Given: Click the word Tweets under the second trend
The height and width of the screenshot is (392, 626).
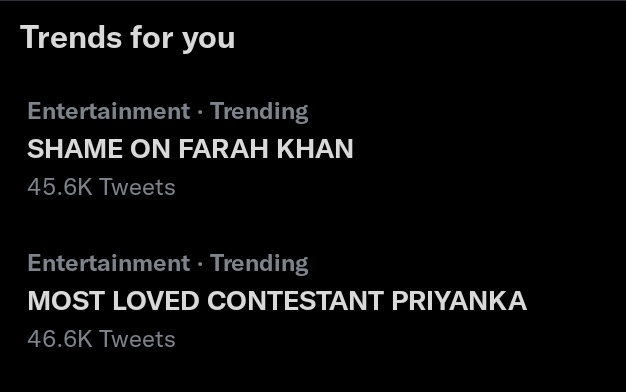Looking at the screenshot, I should coord(137,339).
